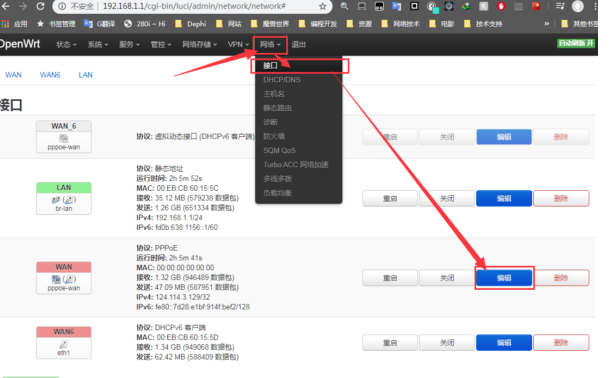Bookmark the page using the star icon
The width and height of the screenshot is (615, 378).
pyautogui.click(x=322, y=6)
